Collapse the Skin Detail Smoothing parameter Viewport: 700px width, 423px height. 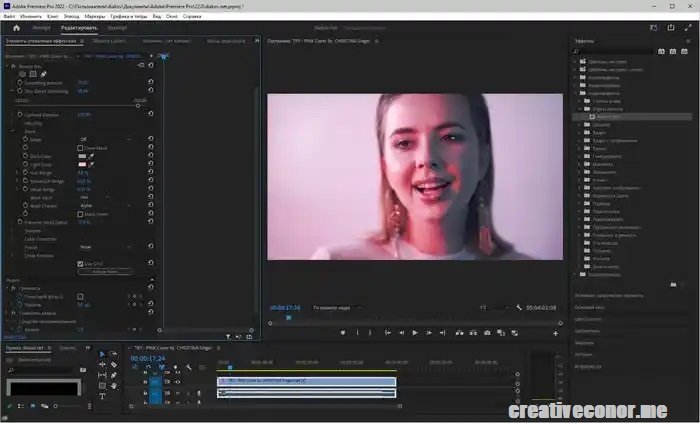(x=12, y=91)
